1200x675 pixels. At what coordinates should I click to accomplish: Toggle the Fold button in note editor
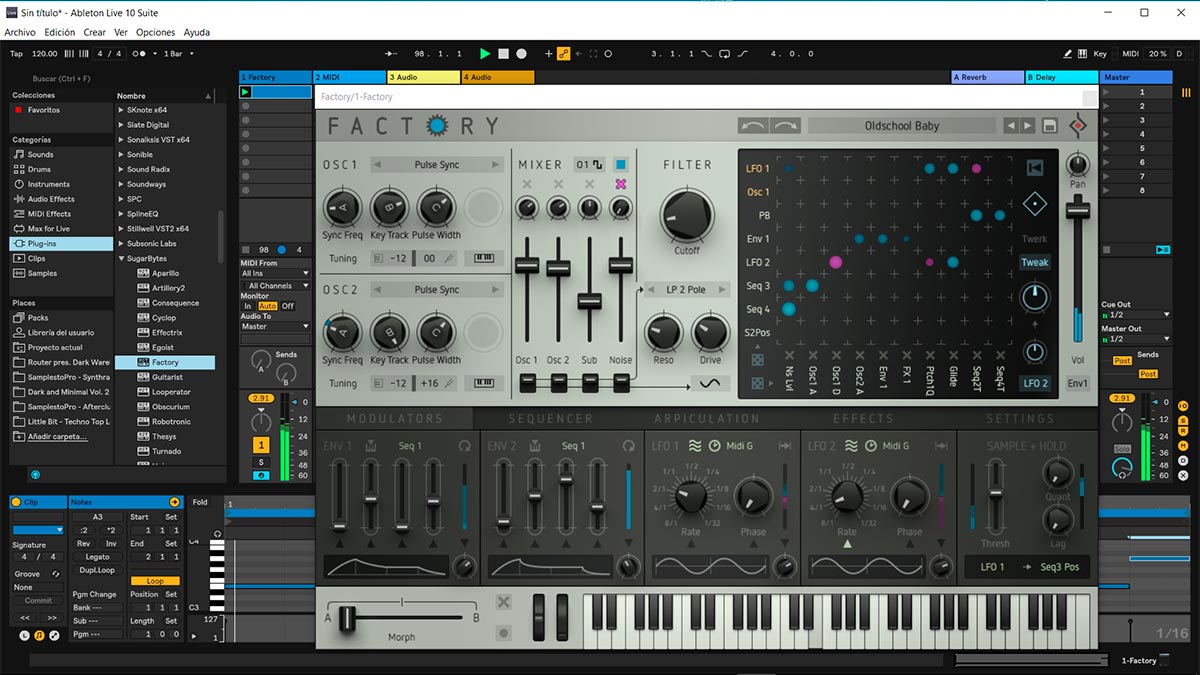click(200, 502)
